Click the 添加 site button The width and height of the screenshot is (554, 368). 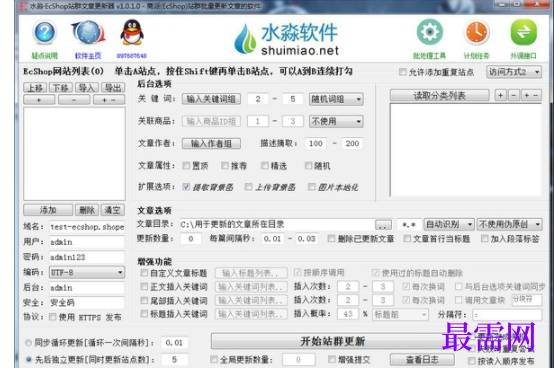[48, 210]
